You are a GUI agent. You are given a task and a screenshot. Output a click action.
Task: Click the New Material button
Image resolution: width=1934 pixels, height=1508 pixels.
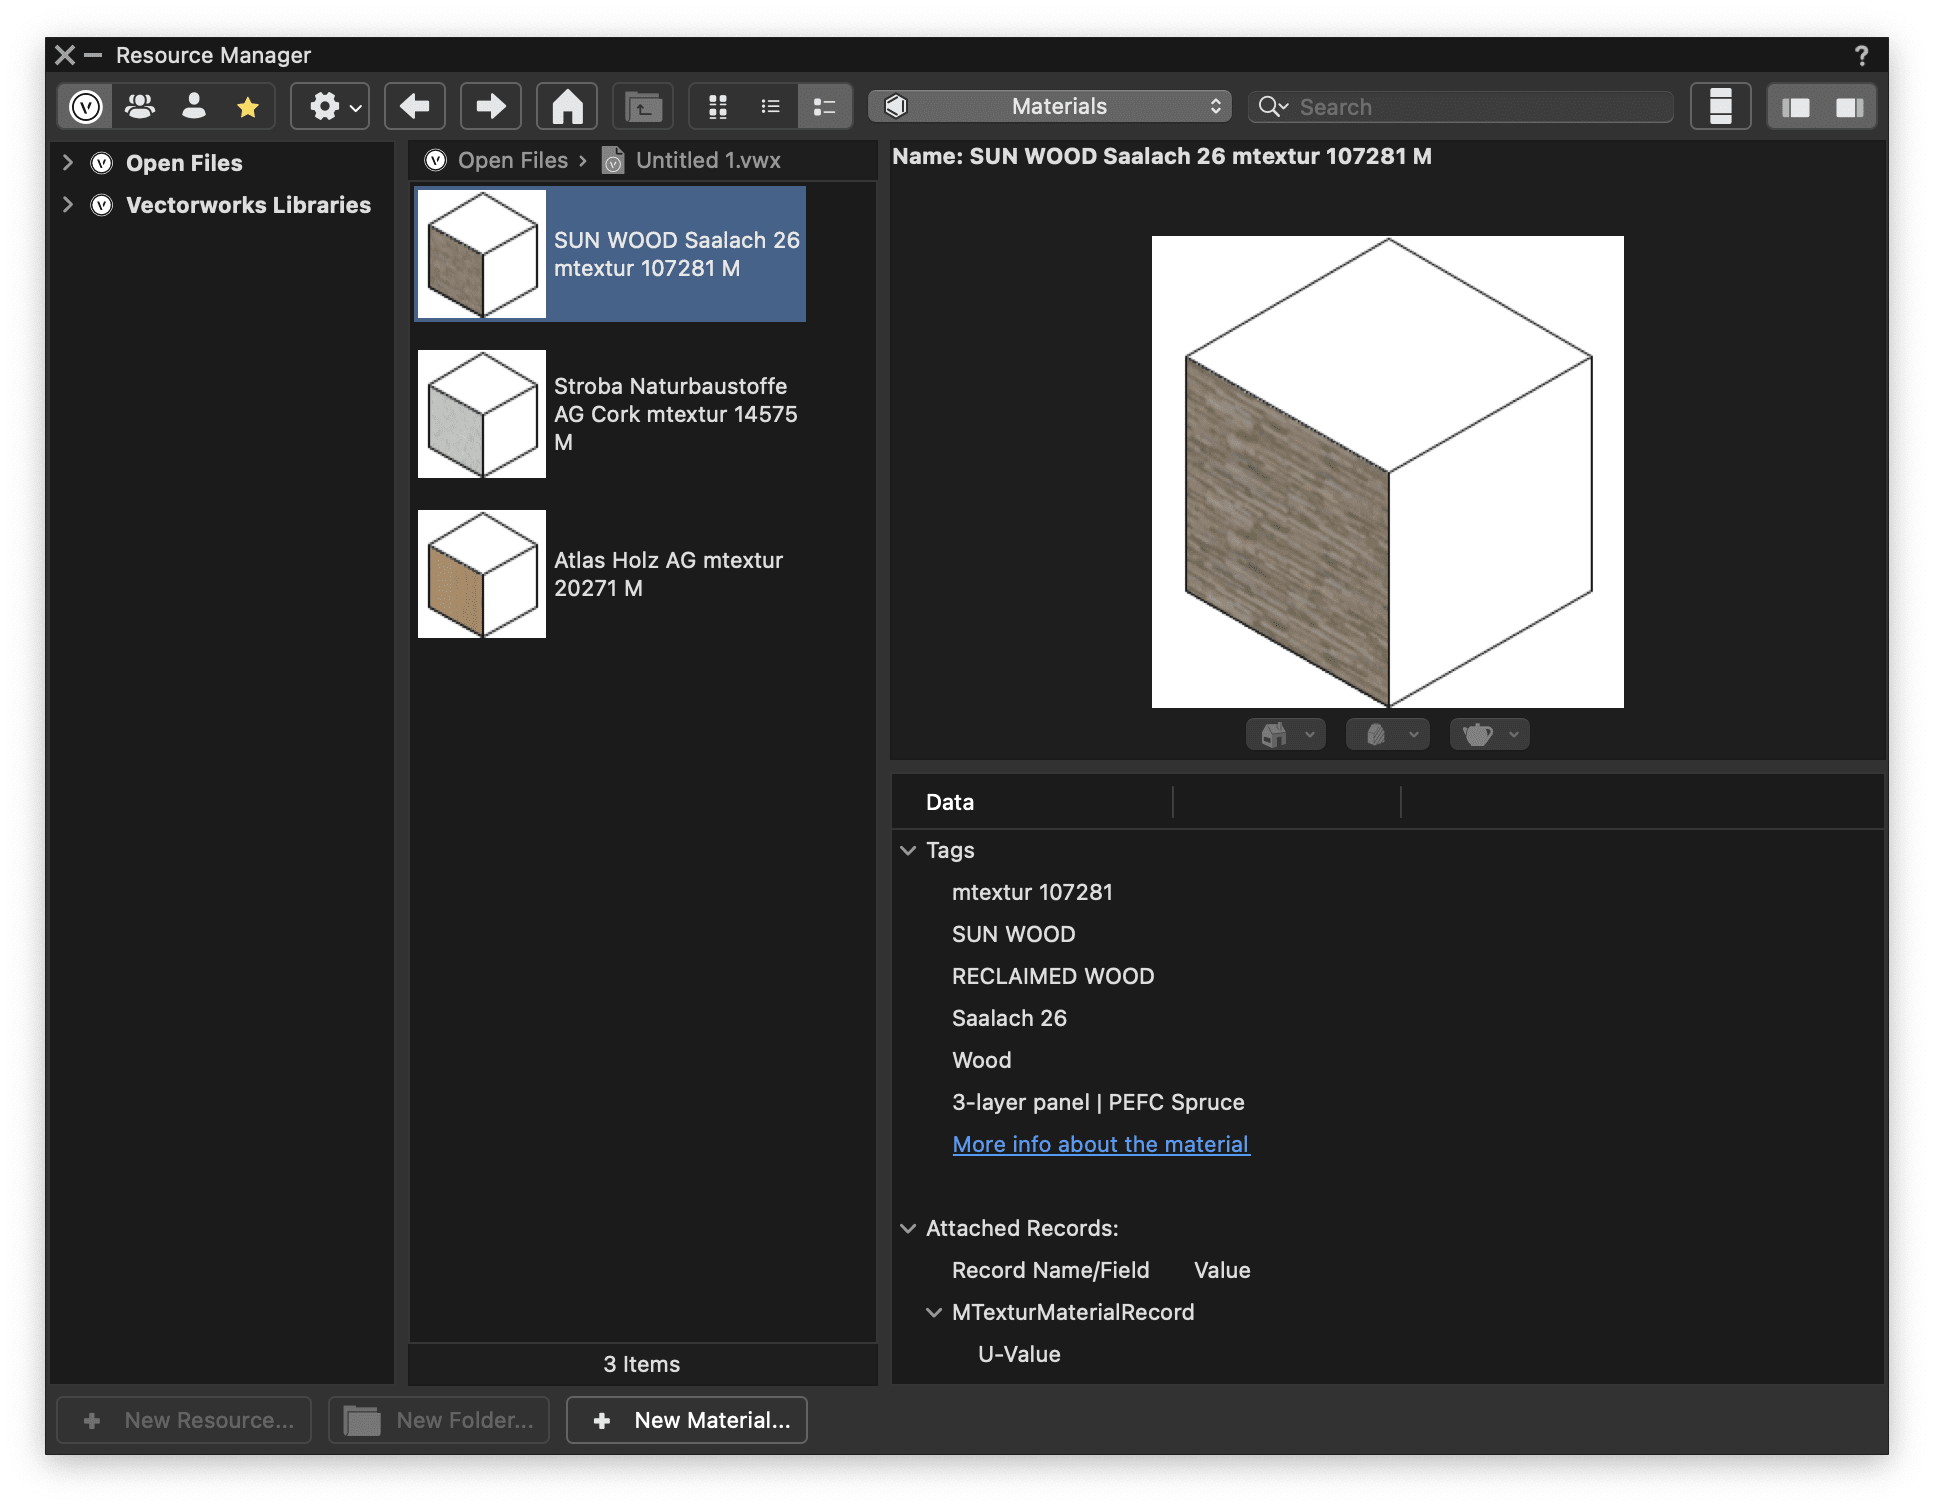coord(686,1419)
